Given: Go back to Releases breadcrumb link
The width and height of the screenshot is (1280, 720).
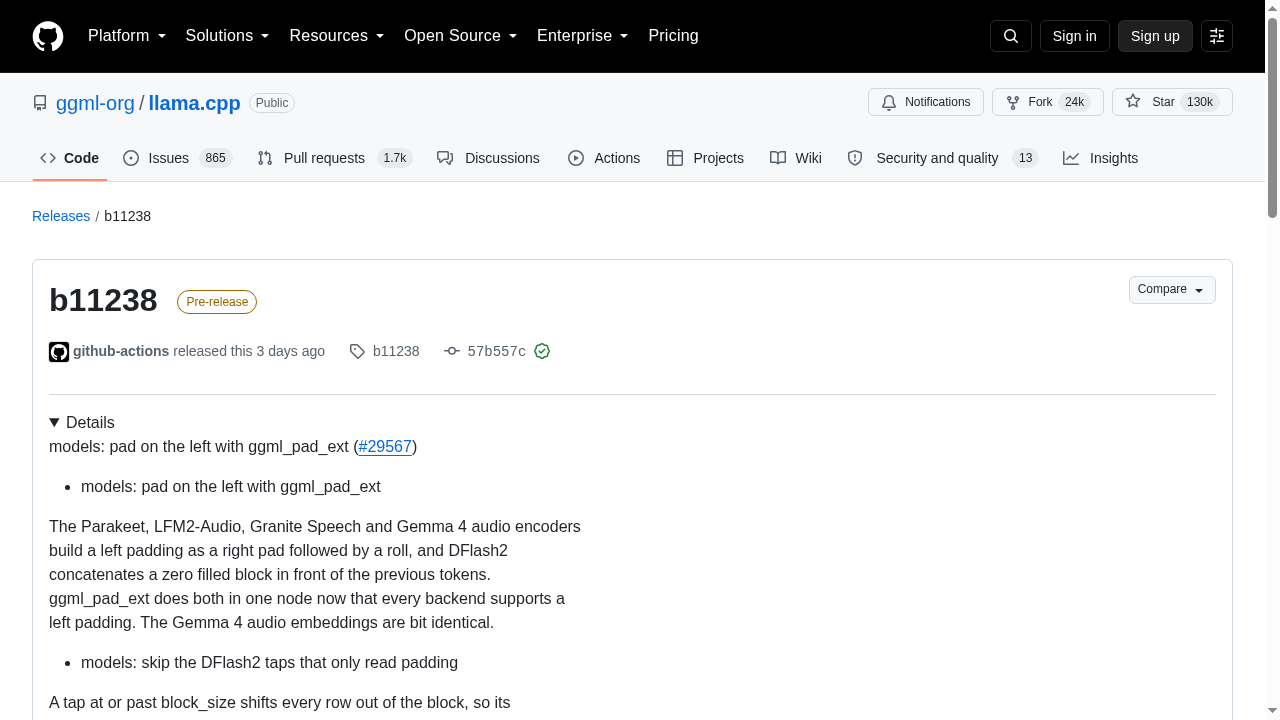Looking at the screenshot, I should point(61,216).
